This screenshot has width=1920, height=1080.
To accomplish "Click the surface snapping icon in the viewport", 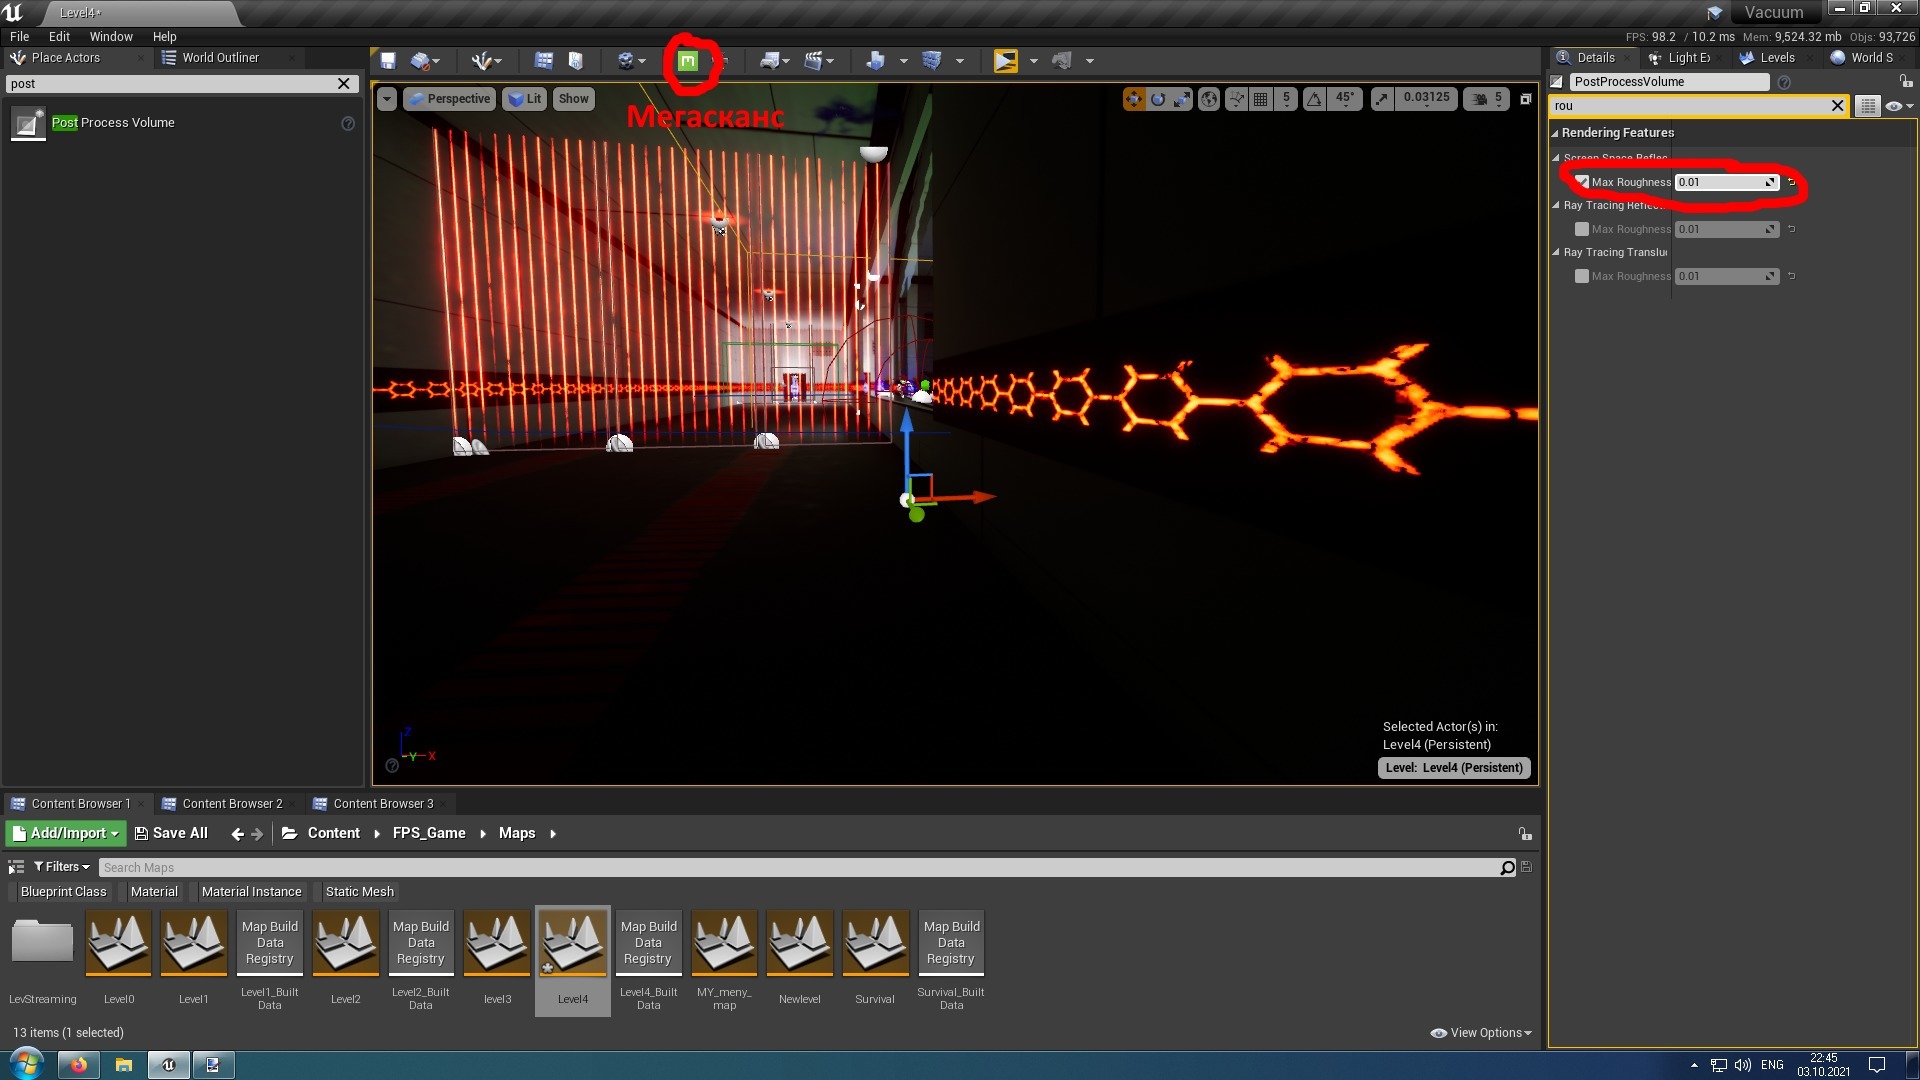I will click(1237, 99).
